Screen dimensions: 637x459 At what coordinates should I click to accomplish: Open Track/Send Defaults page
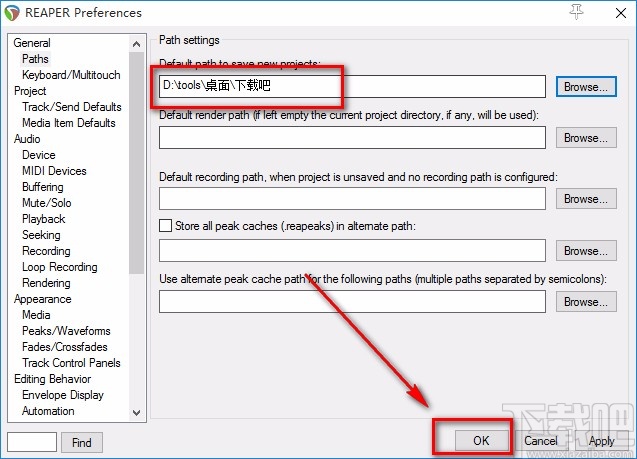(x=72, y=107)
